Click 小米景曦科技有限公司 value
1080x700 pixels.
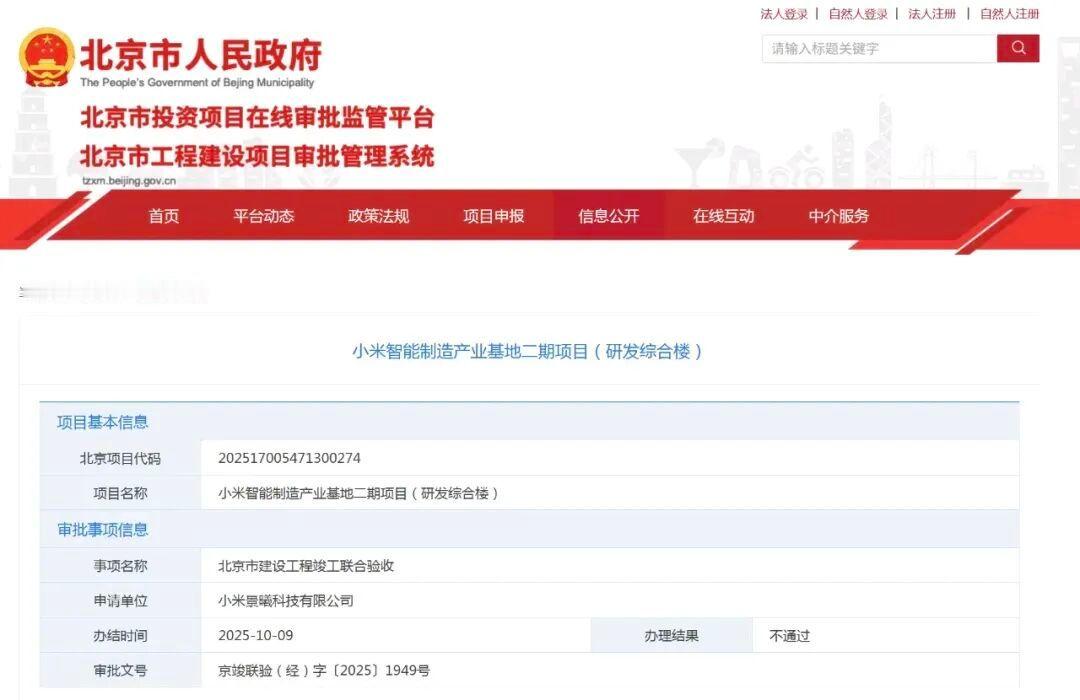(286, 601)
